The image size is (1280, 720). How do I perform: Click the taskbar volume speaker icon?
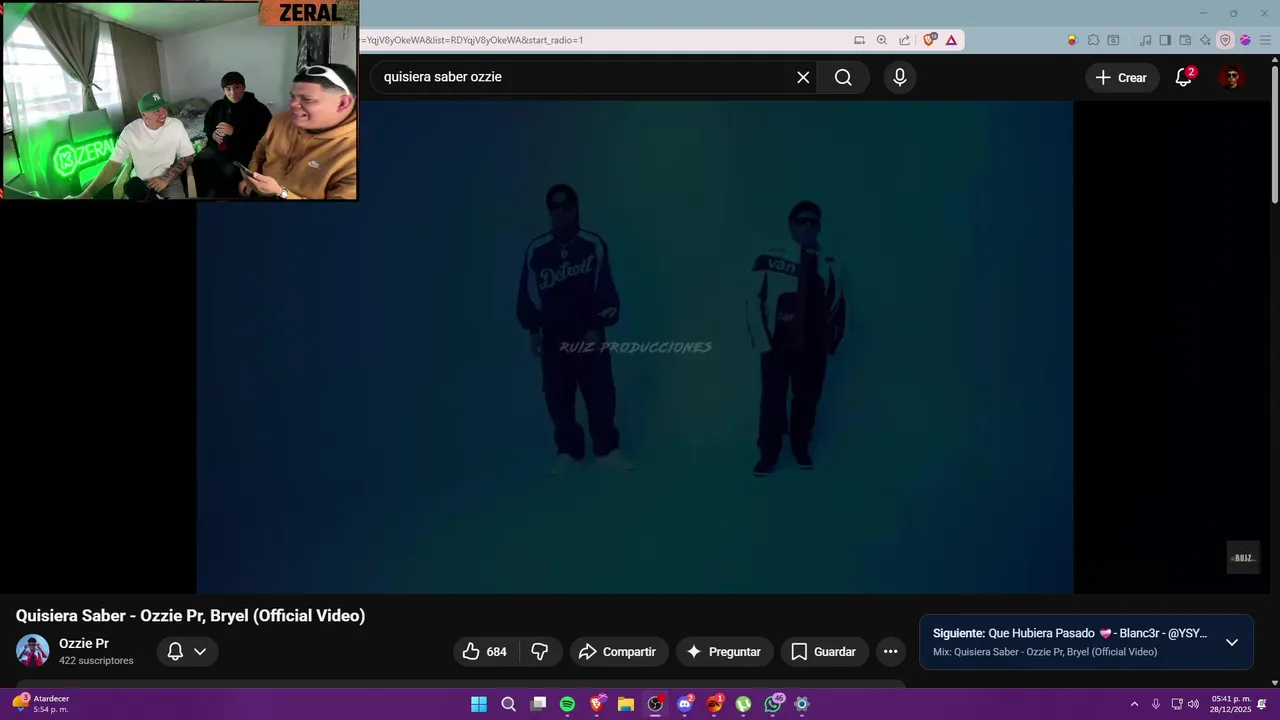(x=1193, y=704)
